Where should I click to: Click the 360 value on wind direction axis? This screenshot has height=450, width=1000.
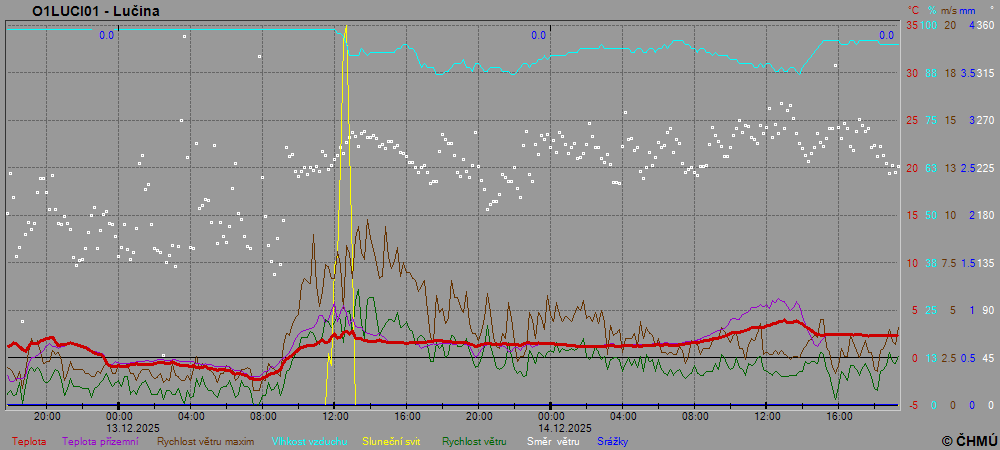click(x=984, y=25)
